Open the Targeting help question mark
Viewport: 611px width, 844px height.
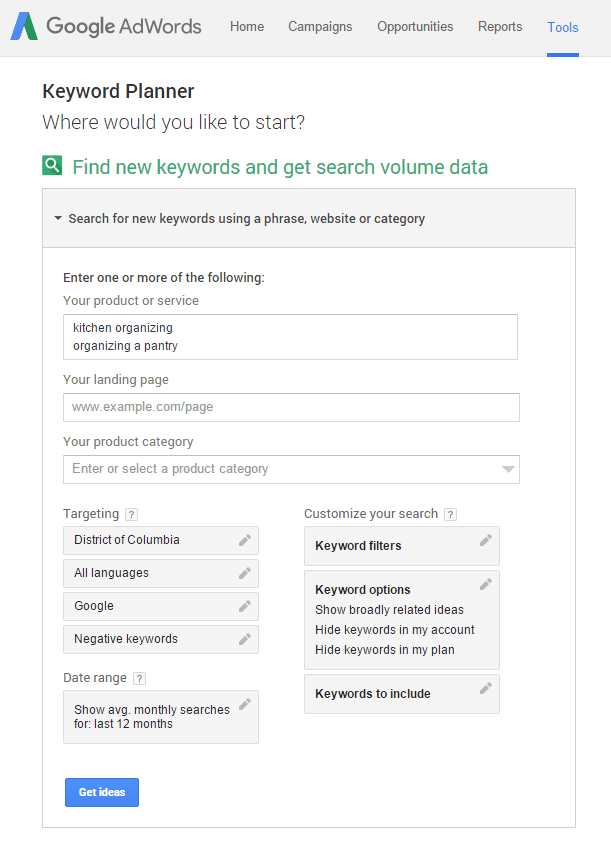(131, 513)
